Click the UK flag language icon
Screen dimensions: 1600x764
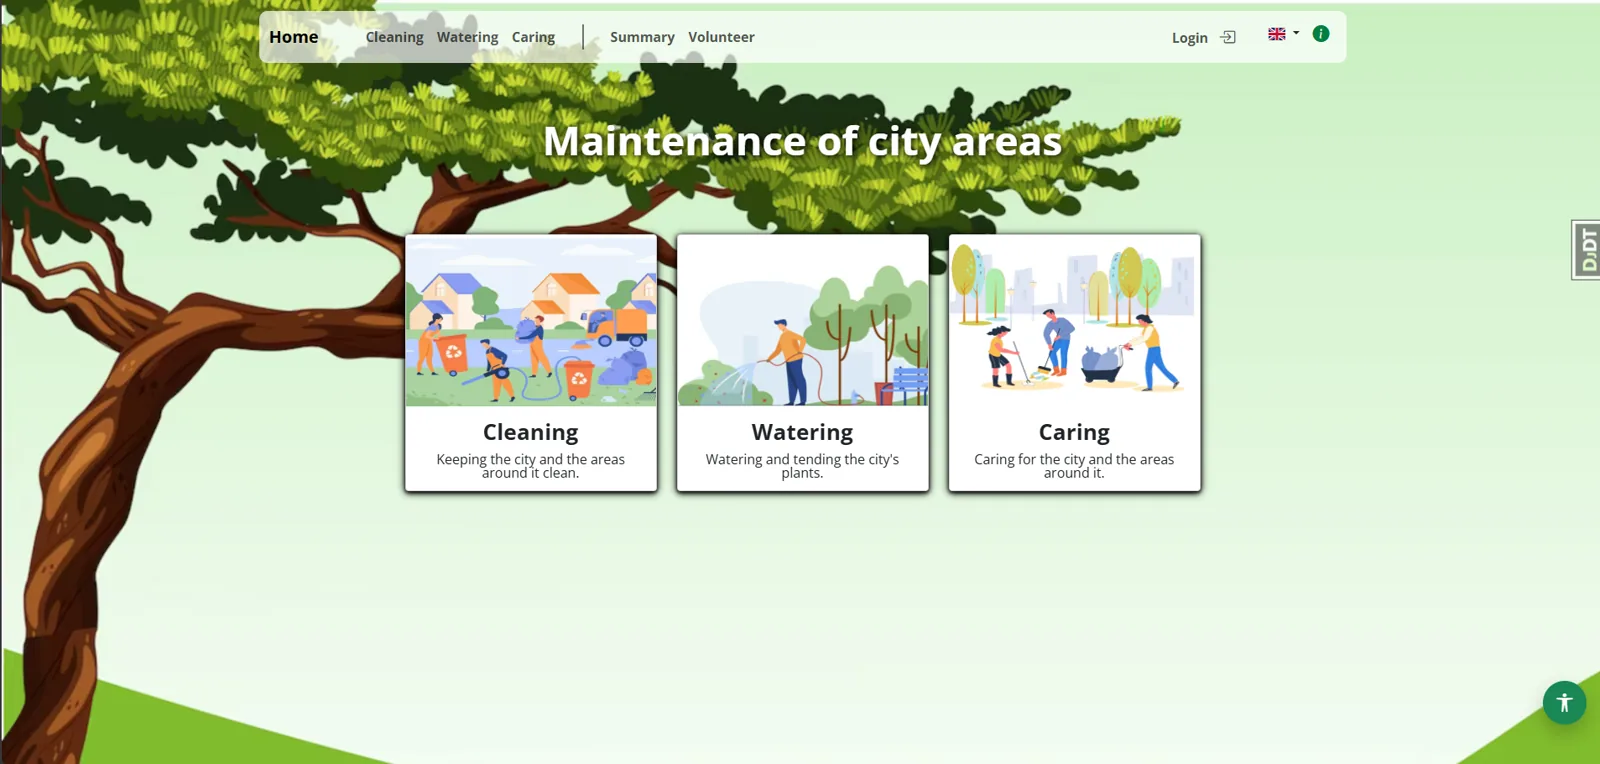(1277, 34)
